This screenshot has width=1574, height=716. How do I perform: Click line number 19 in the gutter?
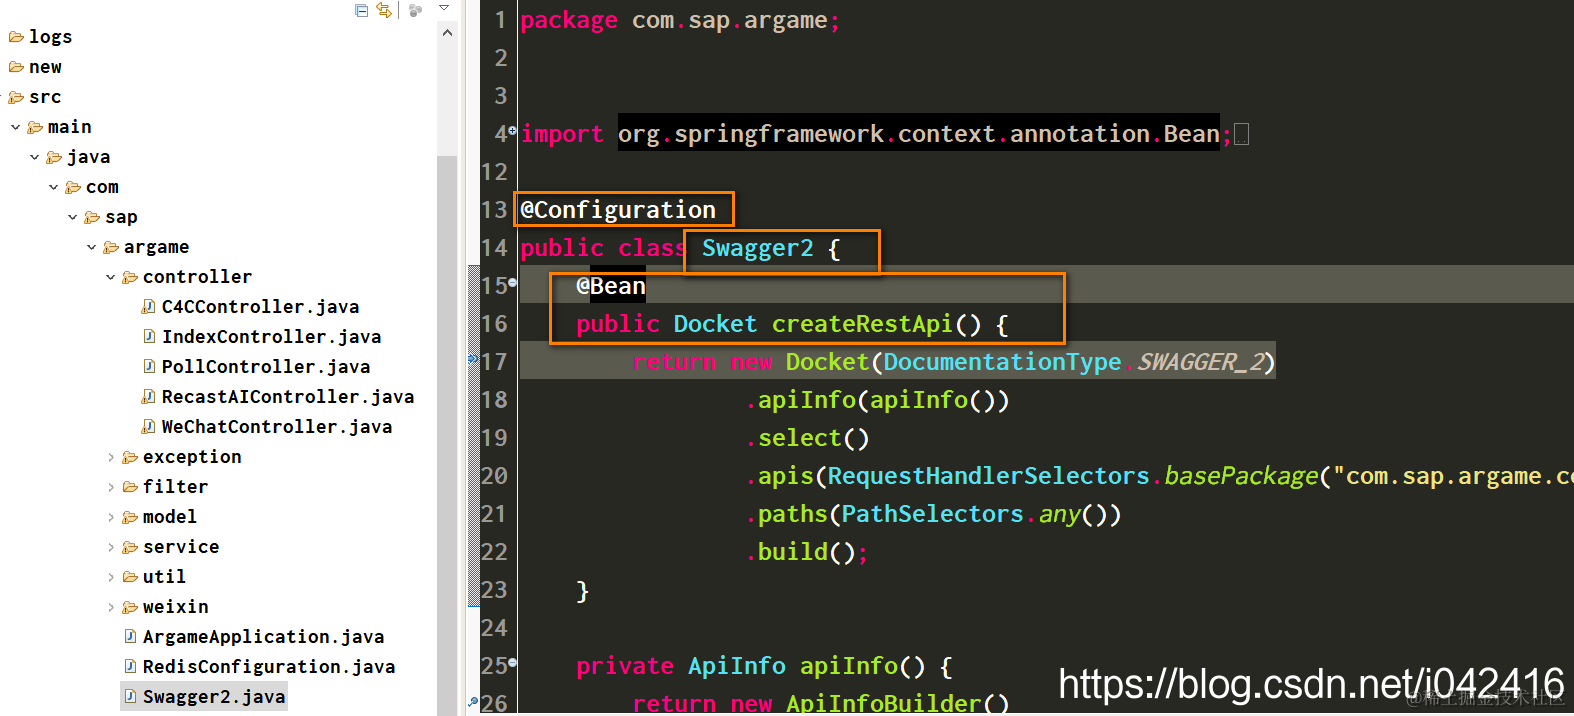[495, 438]
